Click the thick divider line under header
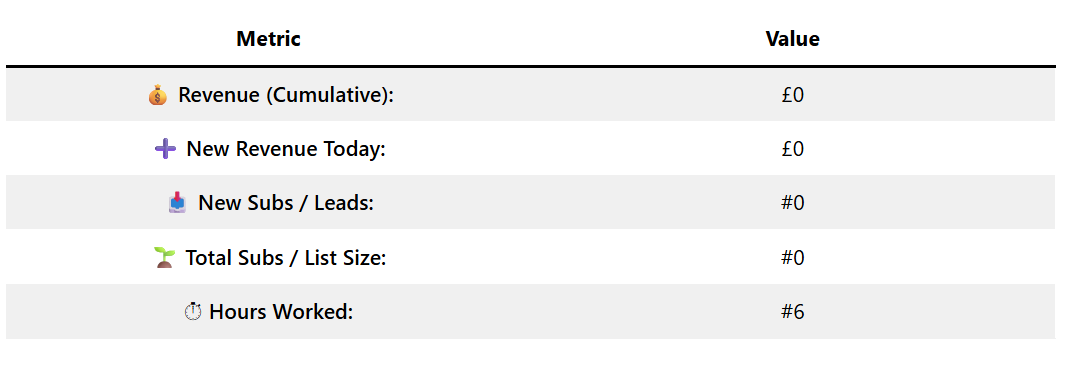This screenshot has height=379, width=1066. [x=530, y=66]
